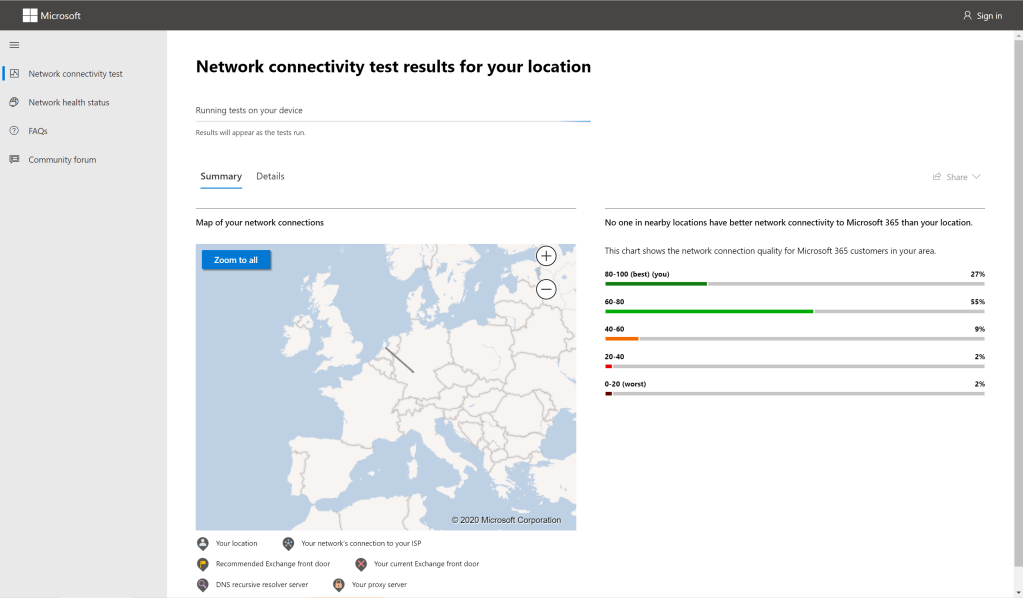Screen dimensions: 1023x598
Task: Click the Sign in person icon
Action: [967, 16]
